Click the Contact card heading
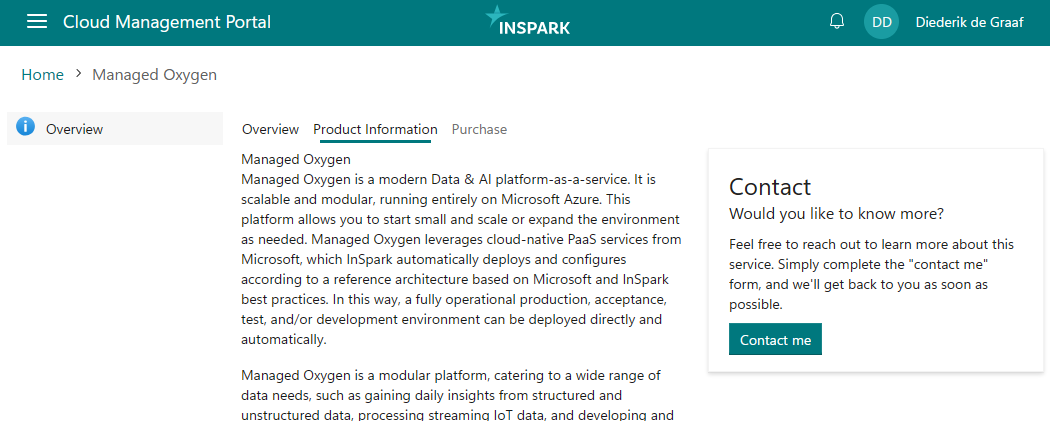This screenshot has height=421, width=1050. [x=770, y=186]
